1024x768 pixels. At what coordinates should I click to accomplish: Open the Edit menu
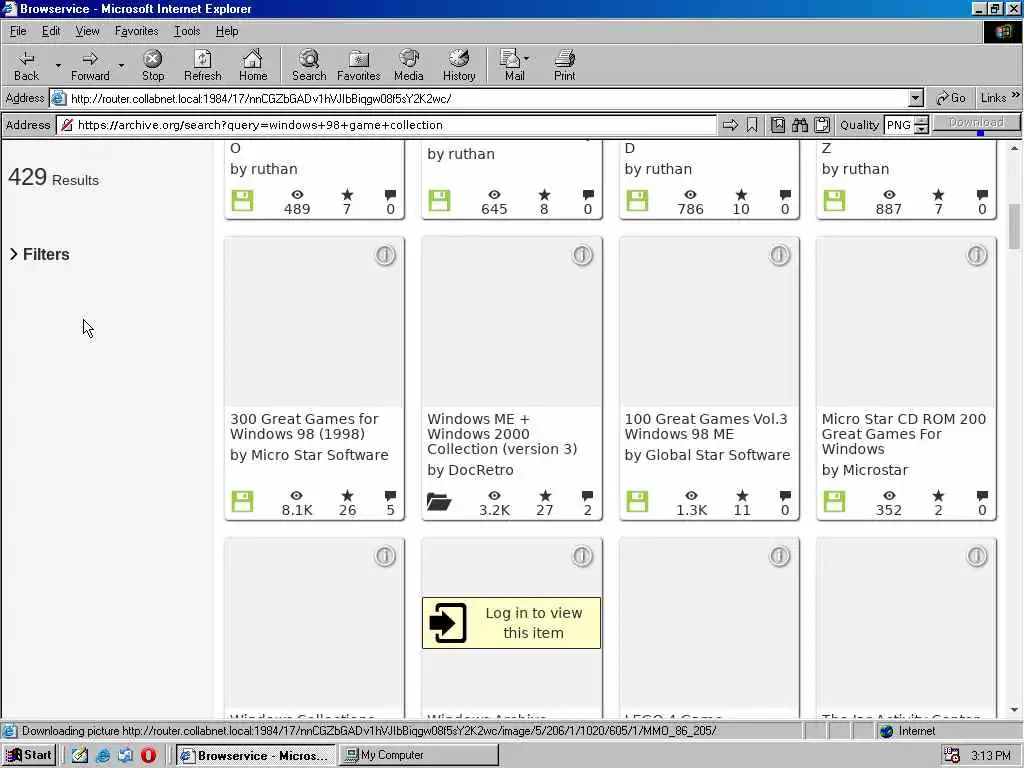(51, 31)
